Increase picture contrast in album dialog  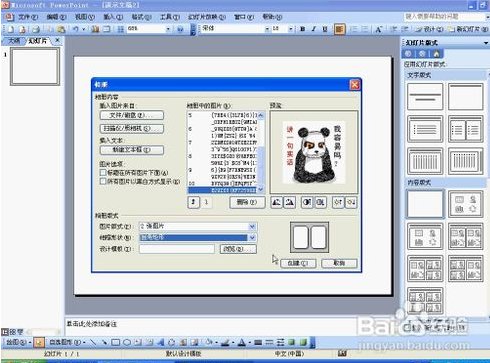(307, 202)
